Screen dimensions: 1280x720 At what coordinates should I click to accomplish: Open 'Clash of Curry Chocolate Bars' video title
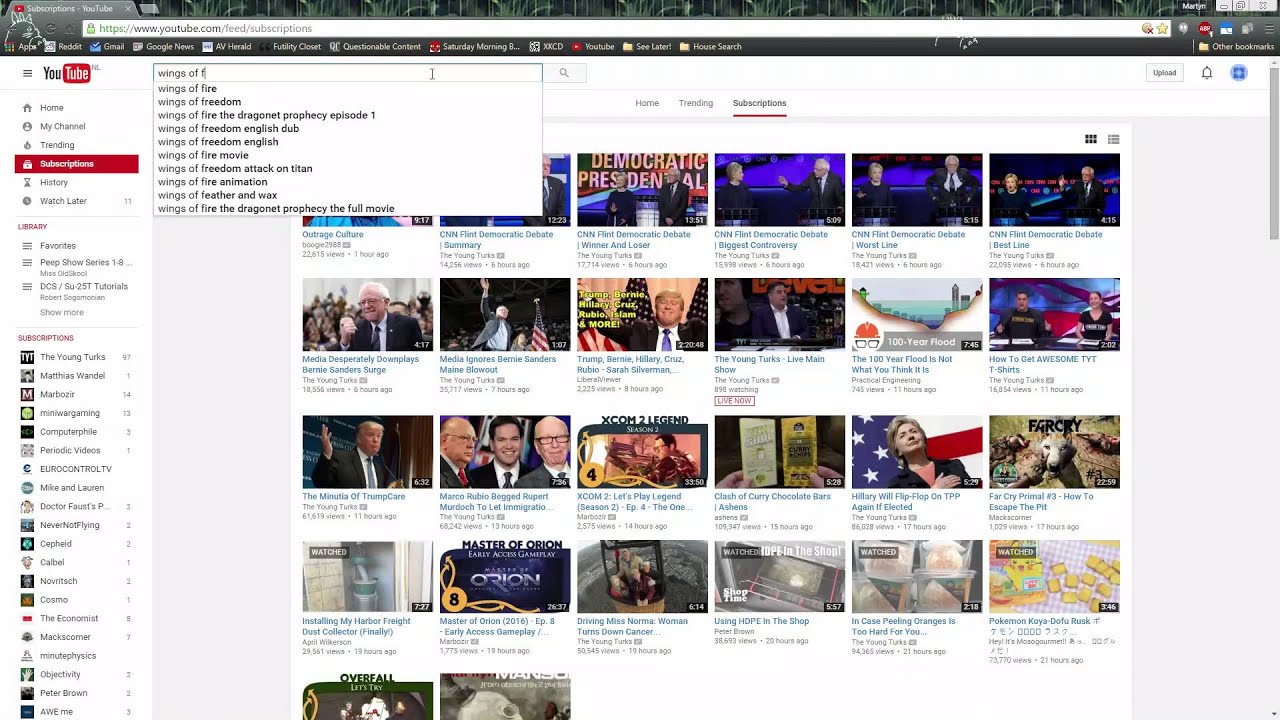click(772, 501)
